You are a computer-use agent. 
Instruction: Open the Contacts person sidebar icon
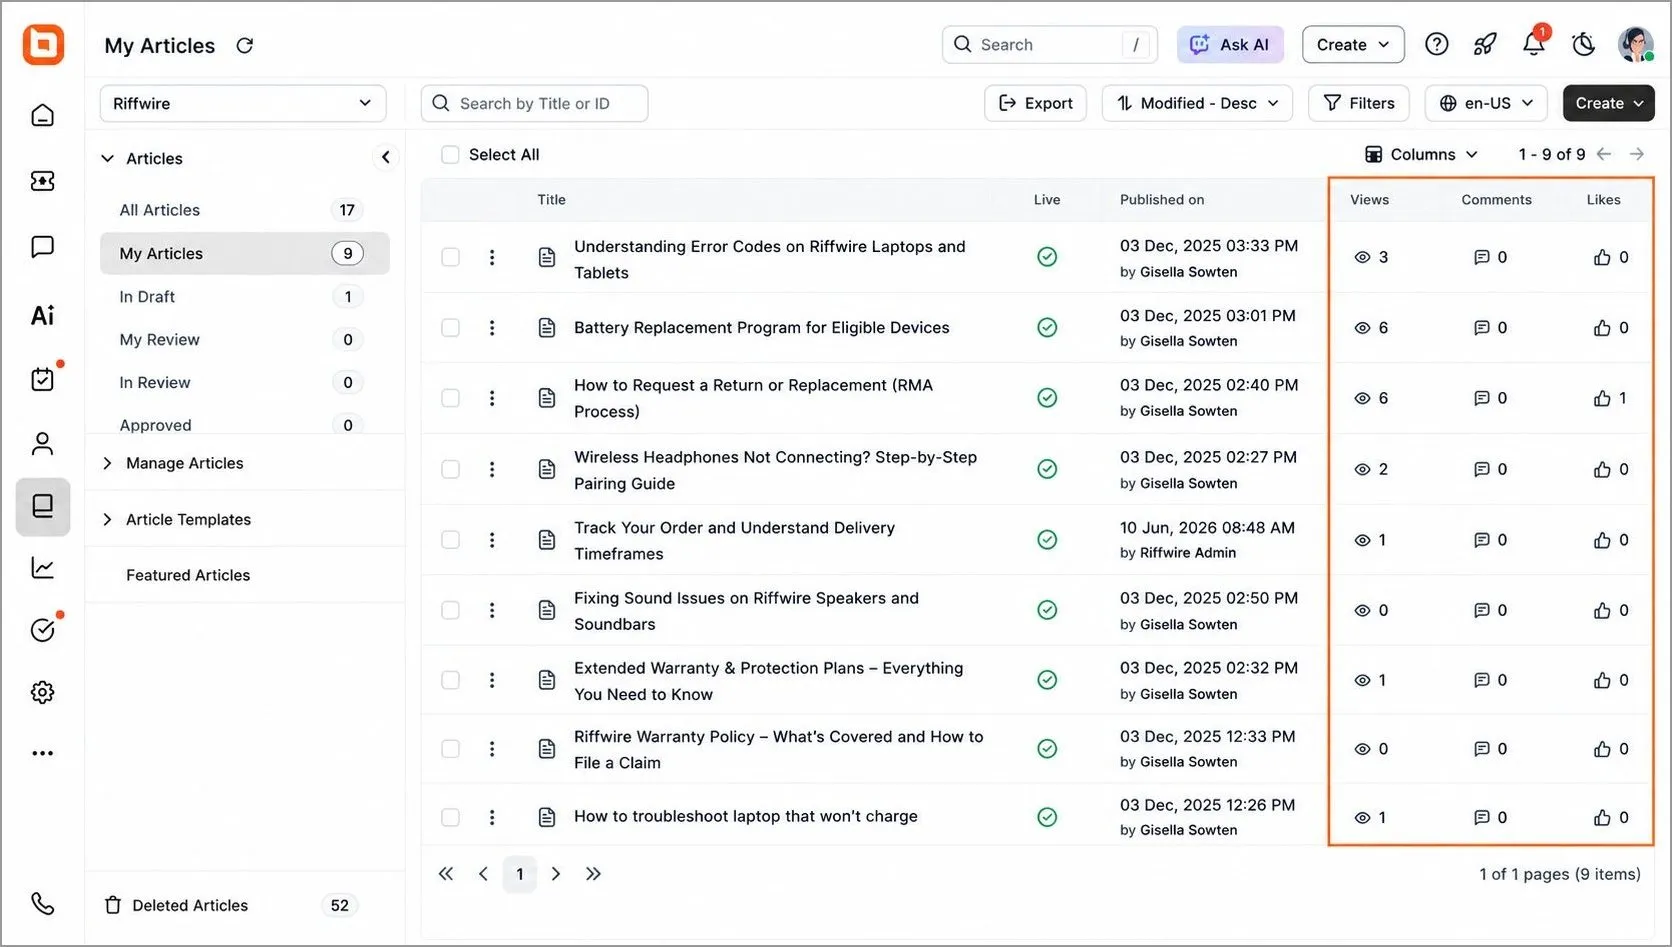tap(43, 443)
